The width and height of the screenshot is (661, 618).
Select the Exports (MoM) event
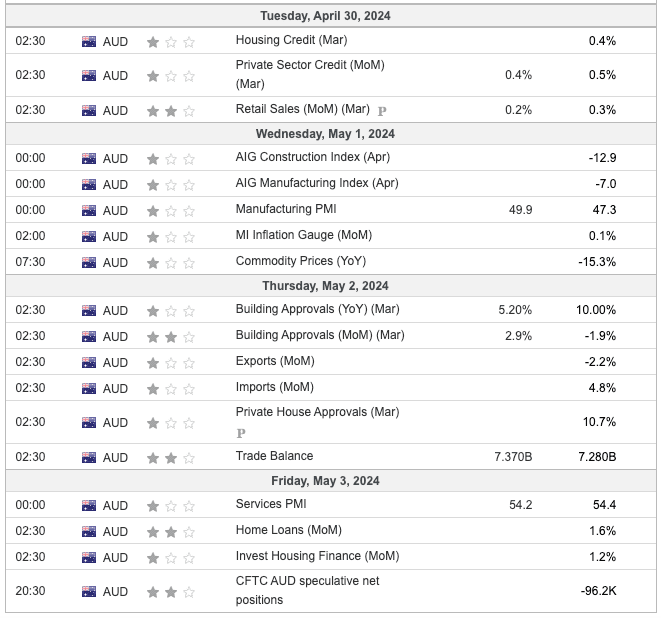(x=274, y=361)
